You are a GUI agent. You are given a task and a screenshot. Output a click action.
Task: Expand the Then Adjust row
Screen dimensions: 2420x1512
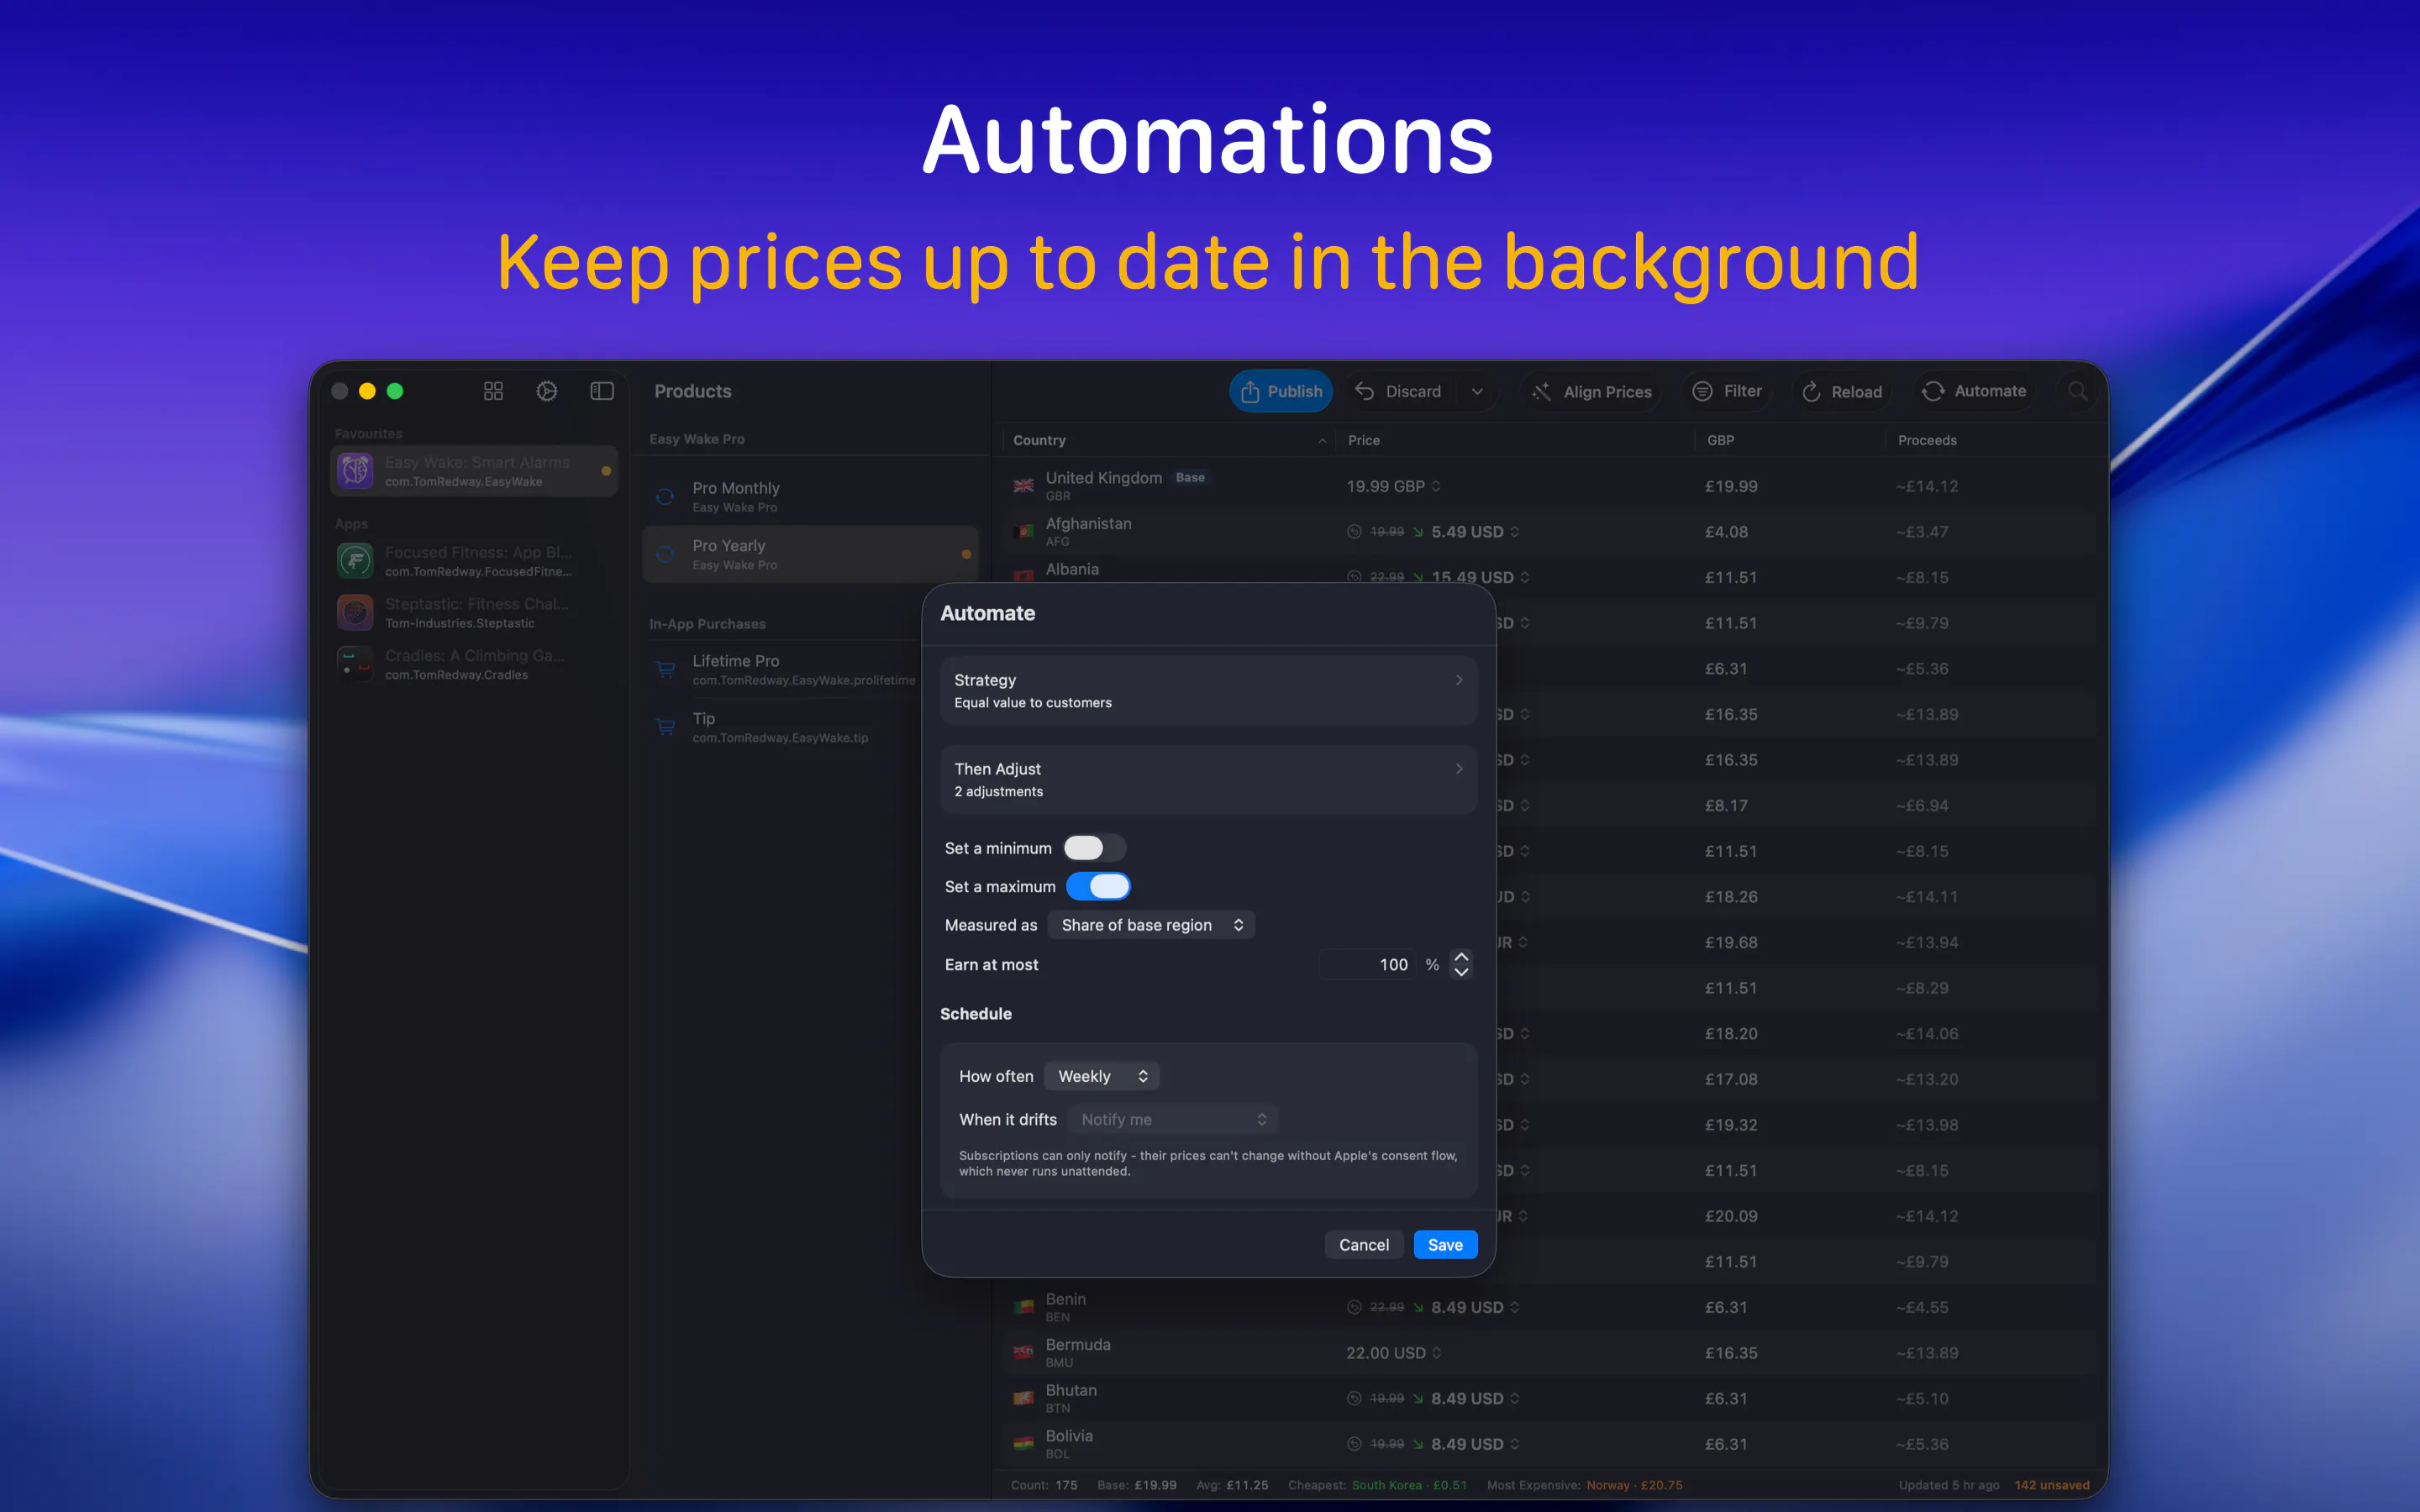click(x=1209, y=779)
